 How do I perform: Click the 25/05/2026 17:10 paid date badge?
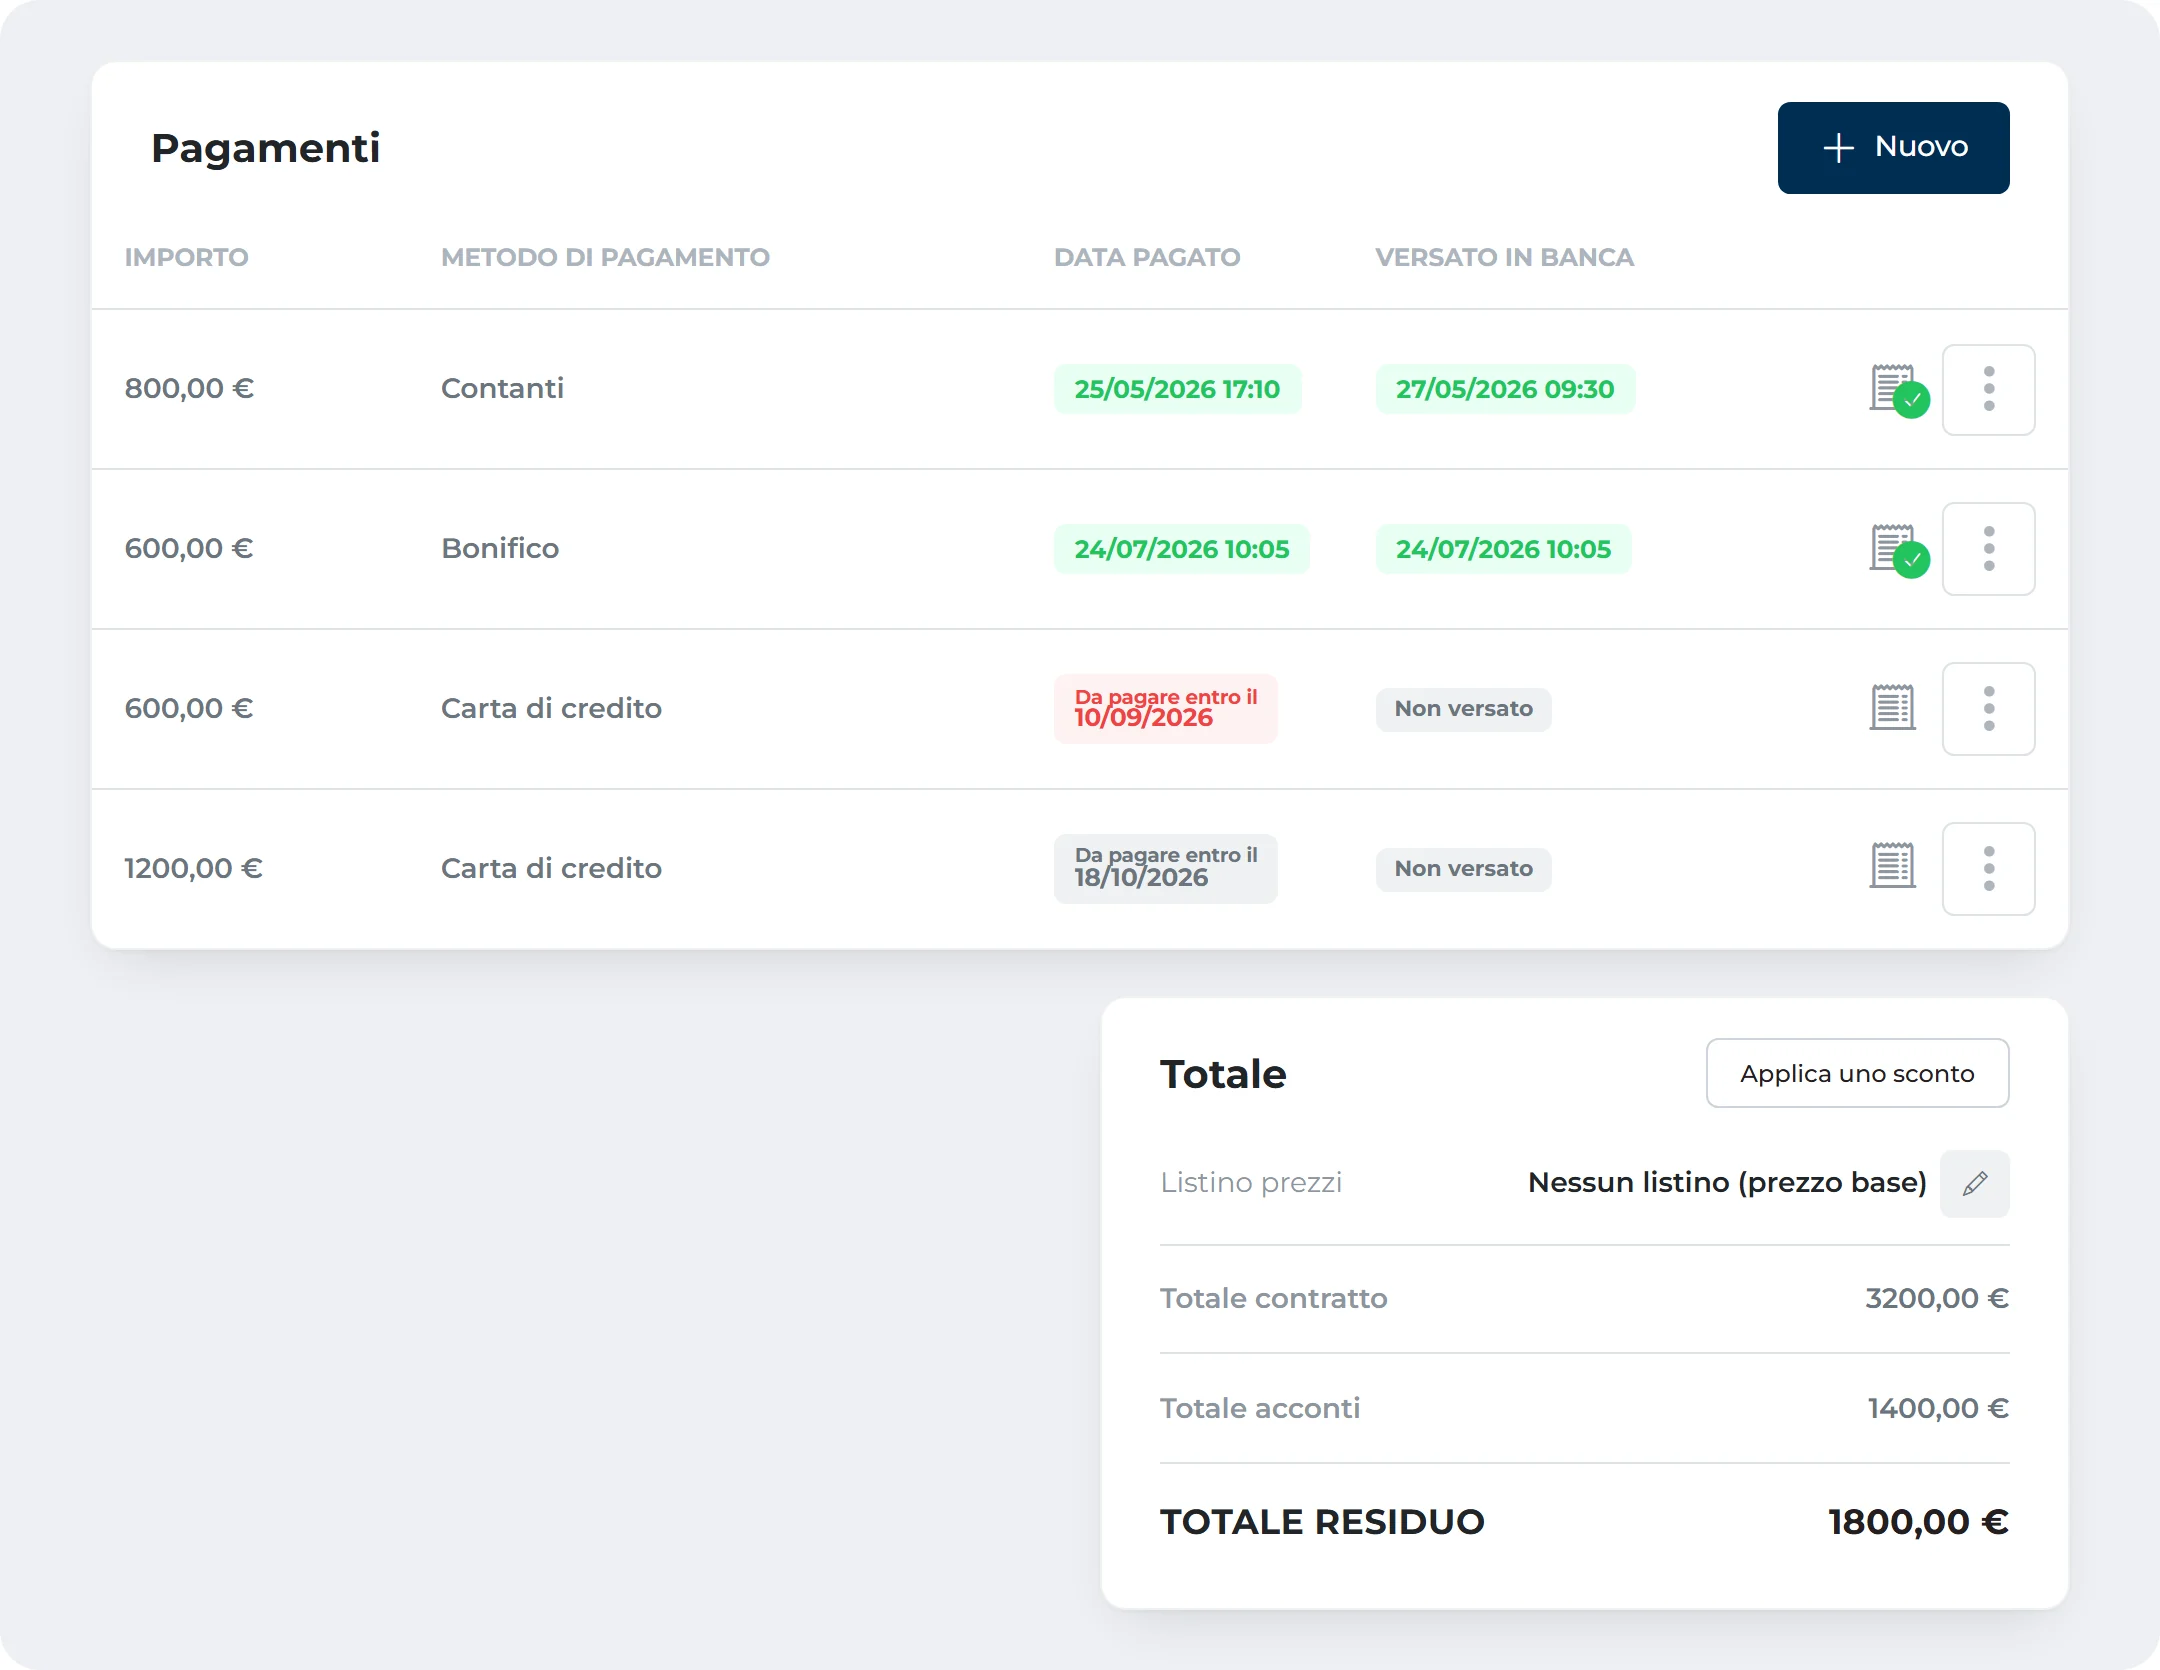click(1177, 389)
